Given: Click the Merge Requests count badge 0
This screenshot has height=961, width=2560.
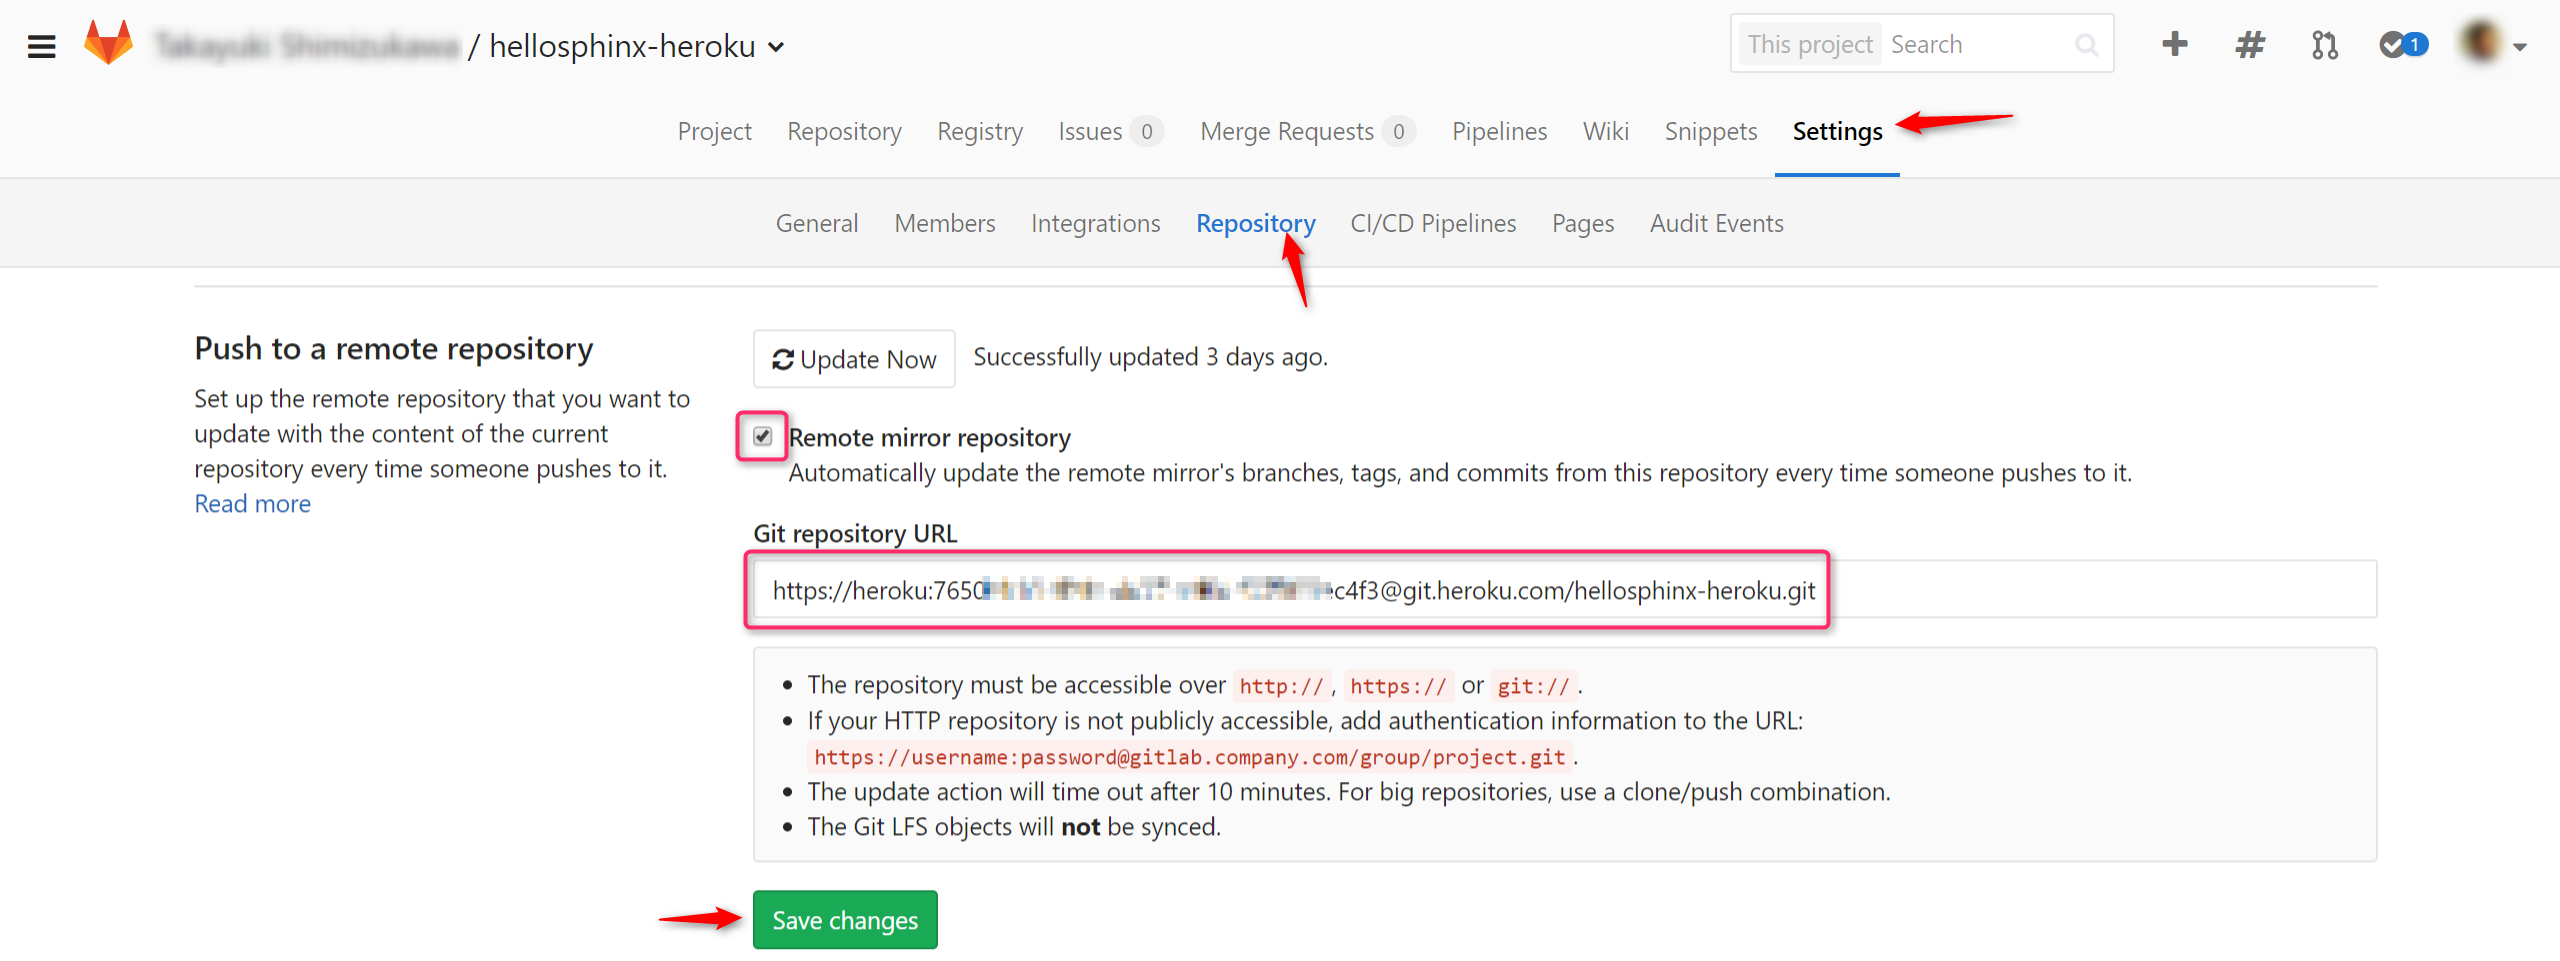Looking at the screenshot, I should click(1398, 132).
